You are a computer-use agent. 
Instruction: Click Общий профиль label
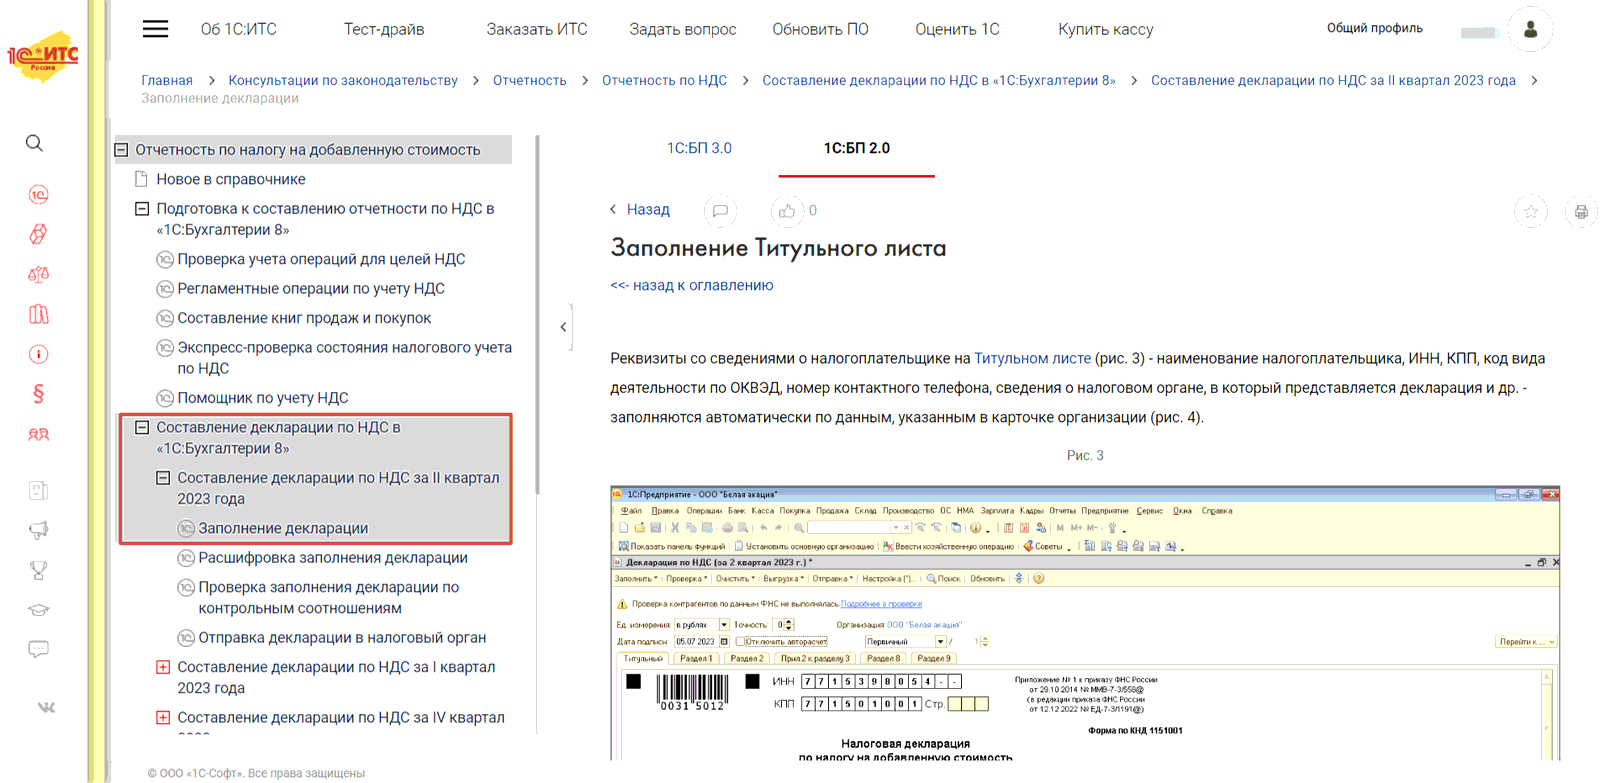[1374, 28]
